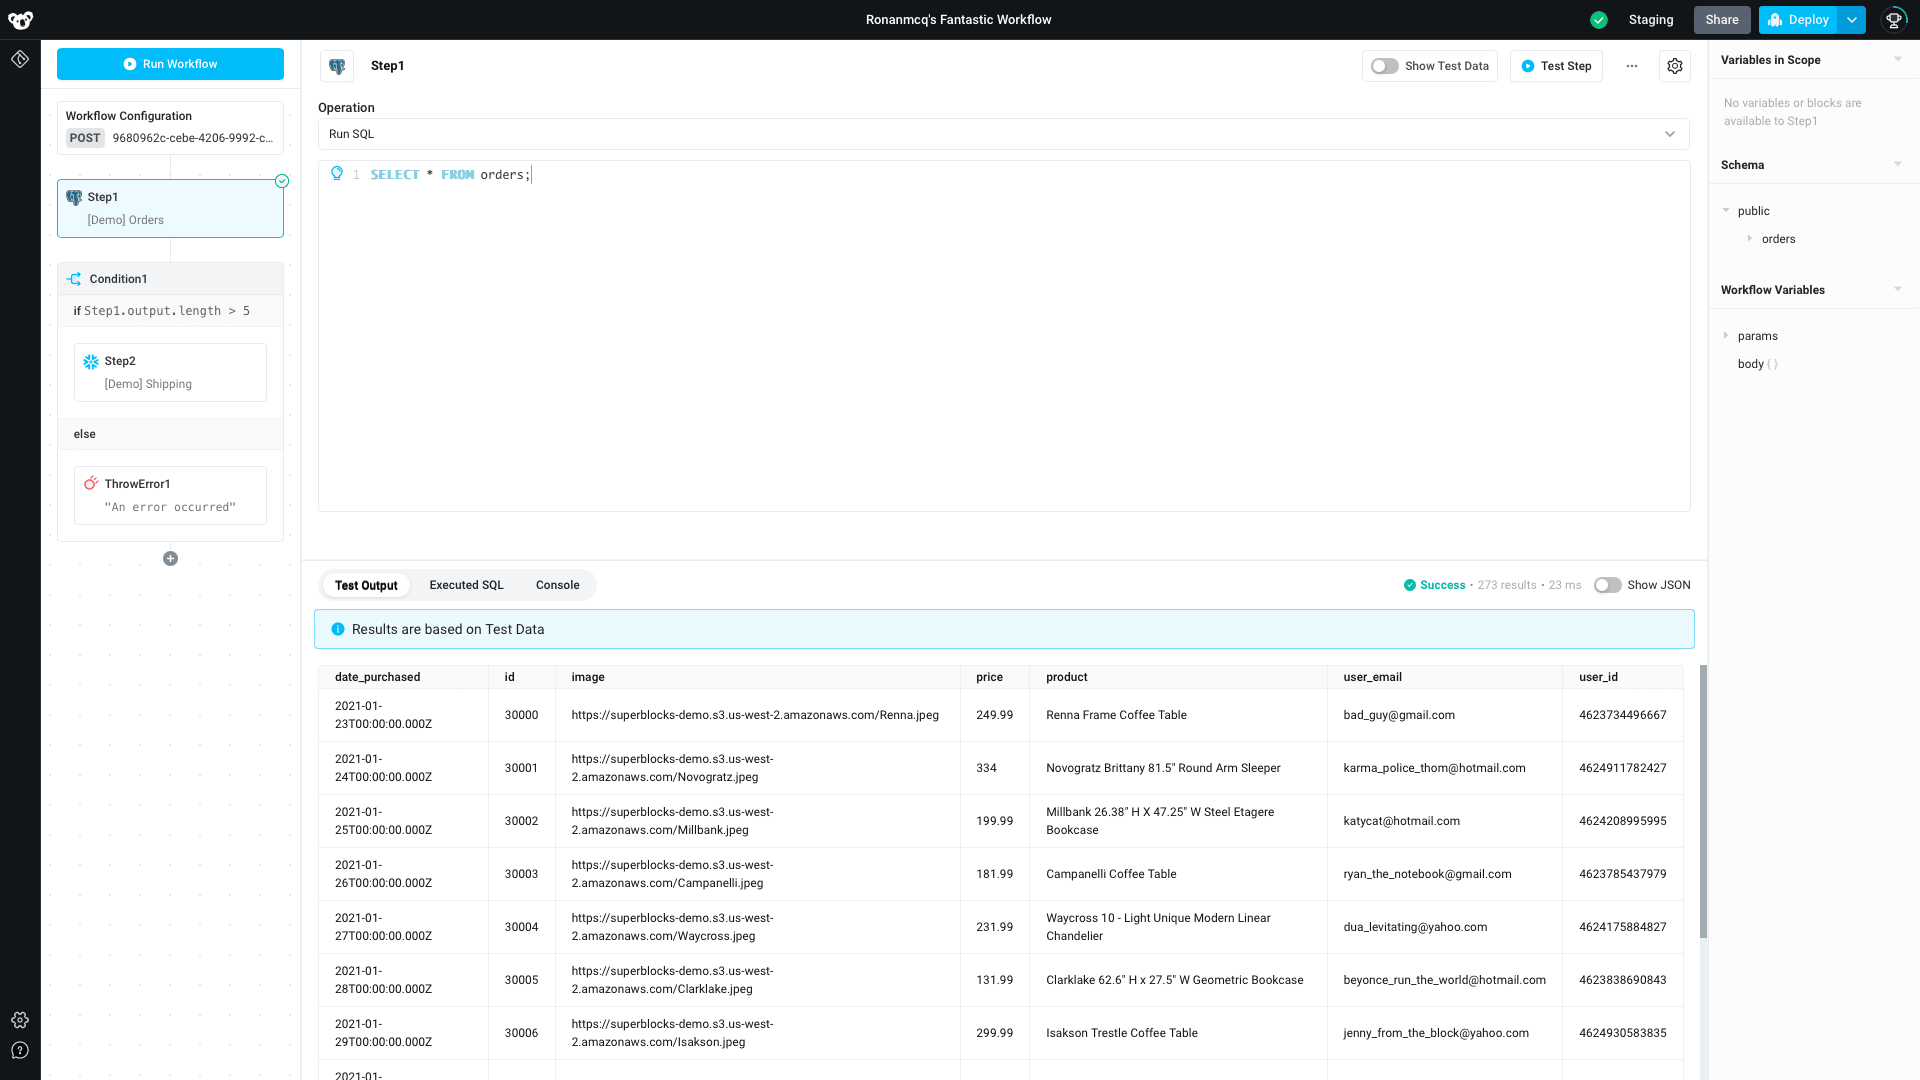
Task: Open the trophy icon in top bar
Action: (x=1894, y=20)
